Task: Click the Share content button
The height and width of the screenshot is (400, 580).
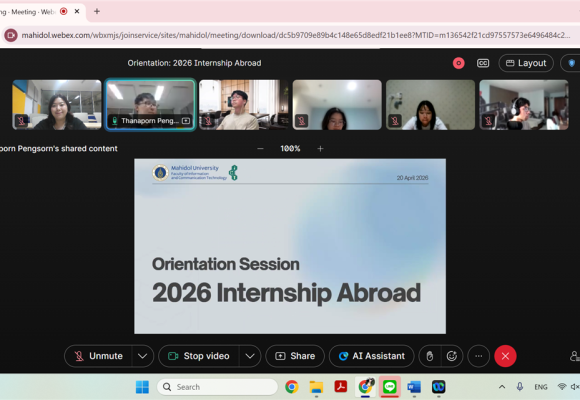Action: (x=295, y=356)
